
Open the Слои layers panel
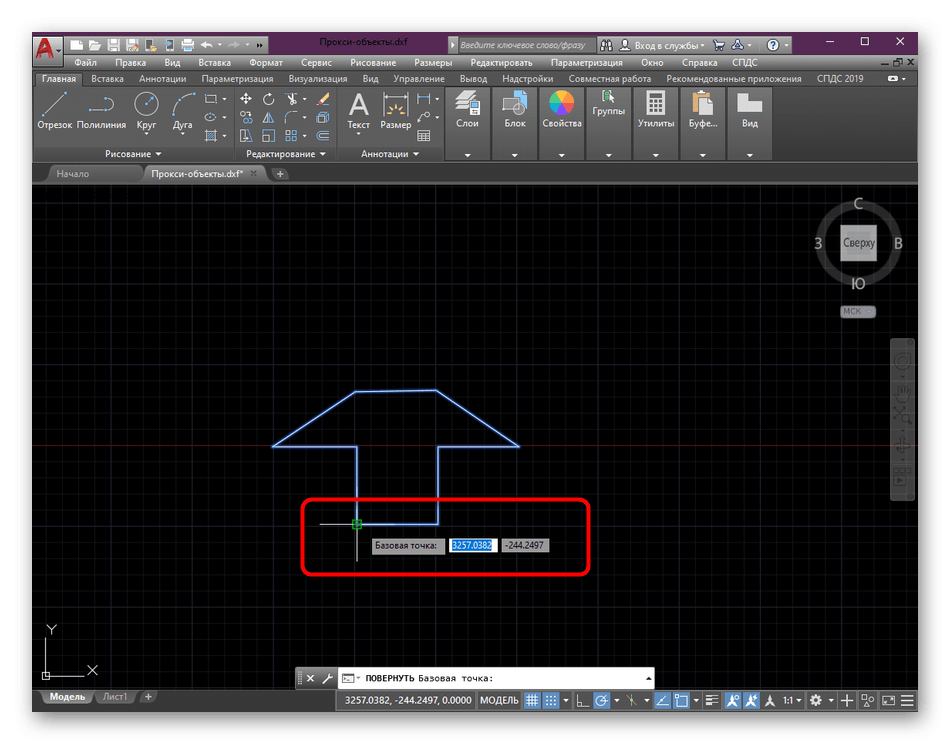467,110
